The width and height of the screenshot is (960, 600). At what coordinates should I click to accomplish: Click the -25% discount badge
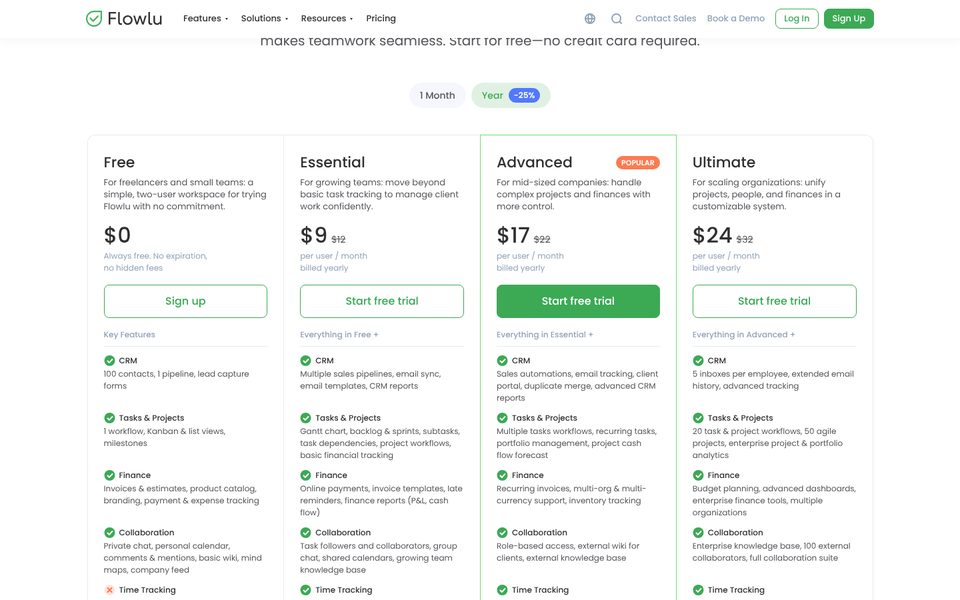tap(524, 96)
